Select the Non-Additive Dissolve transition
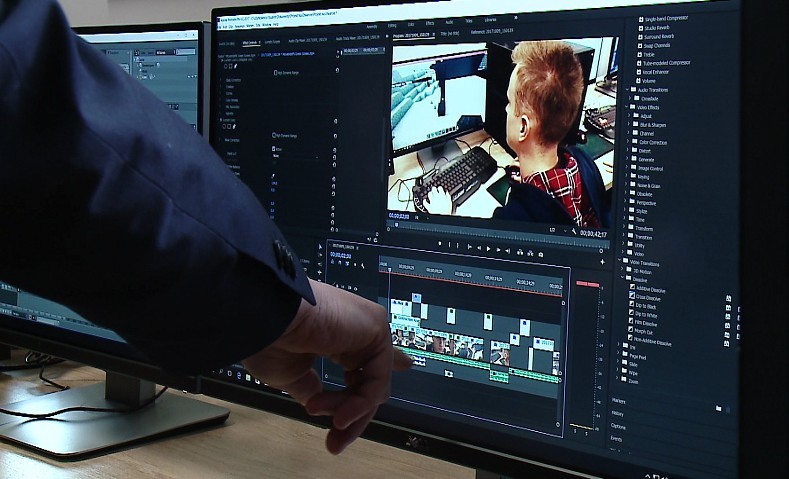Screen dimensions: 789x479 coord(649,341)
